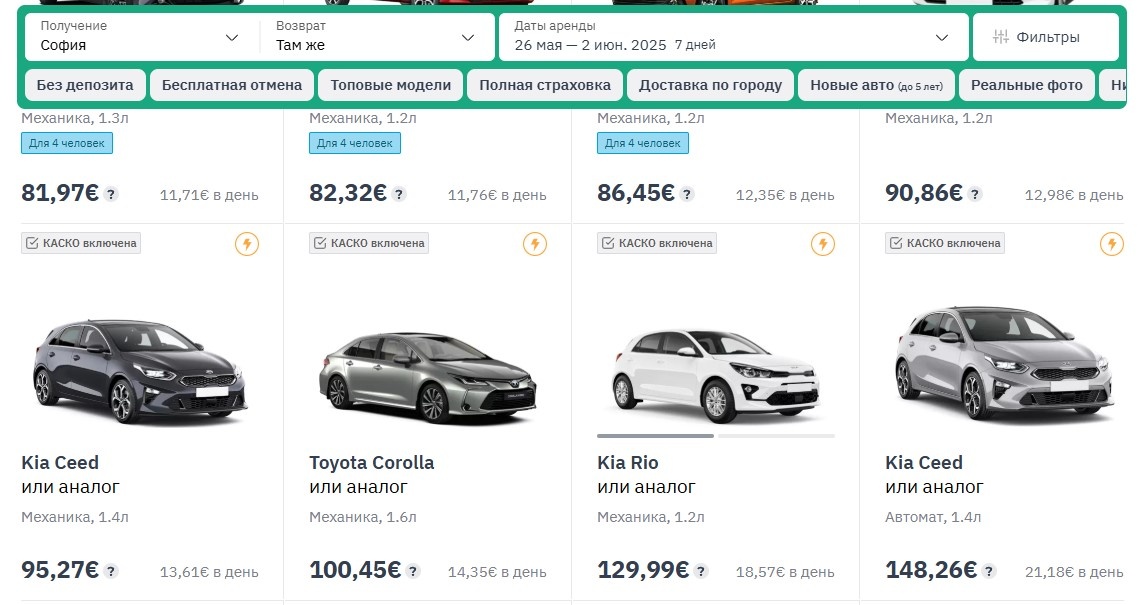Image resolution: width=1138 pixels, height=605 pixels.
Task: Click the sliders icon inside the Фильтры button
Action: (999, 36)
